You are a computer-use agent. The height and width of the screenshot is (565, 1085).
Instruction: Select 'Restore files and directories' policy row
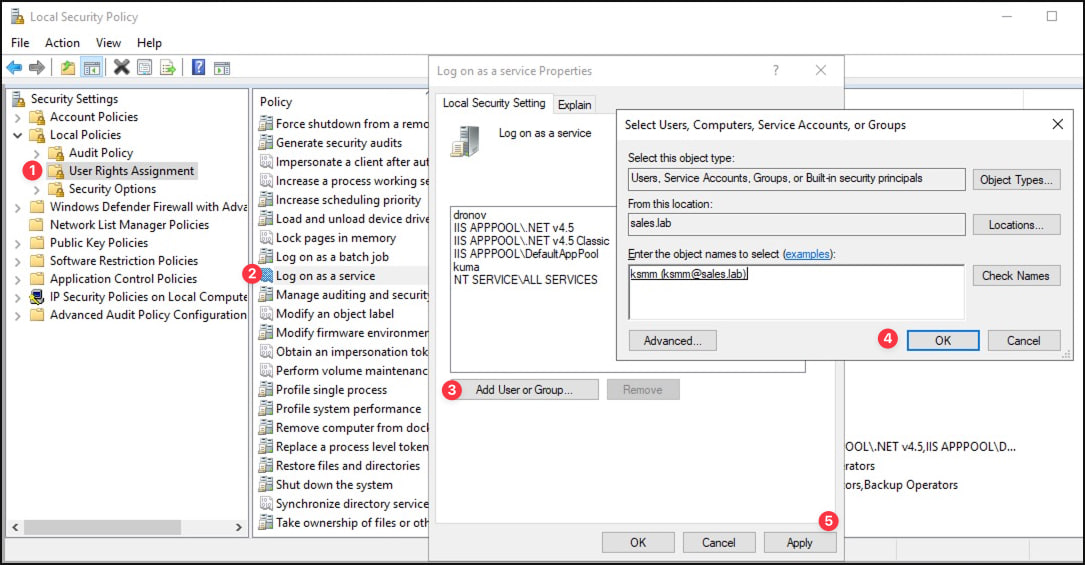pyautogui.click(x=347, y=465)
